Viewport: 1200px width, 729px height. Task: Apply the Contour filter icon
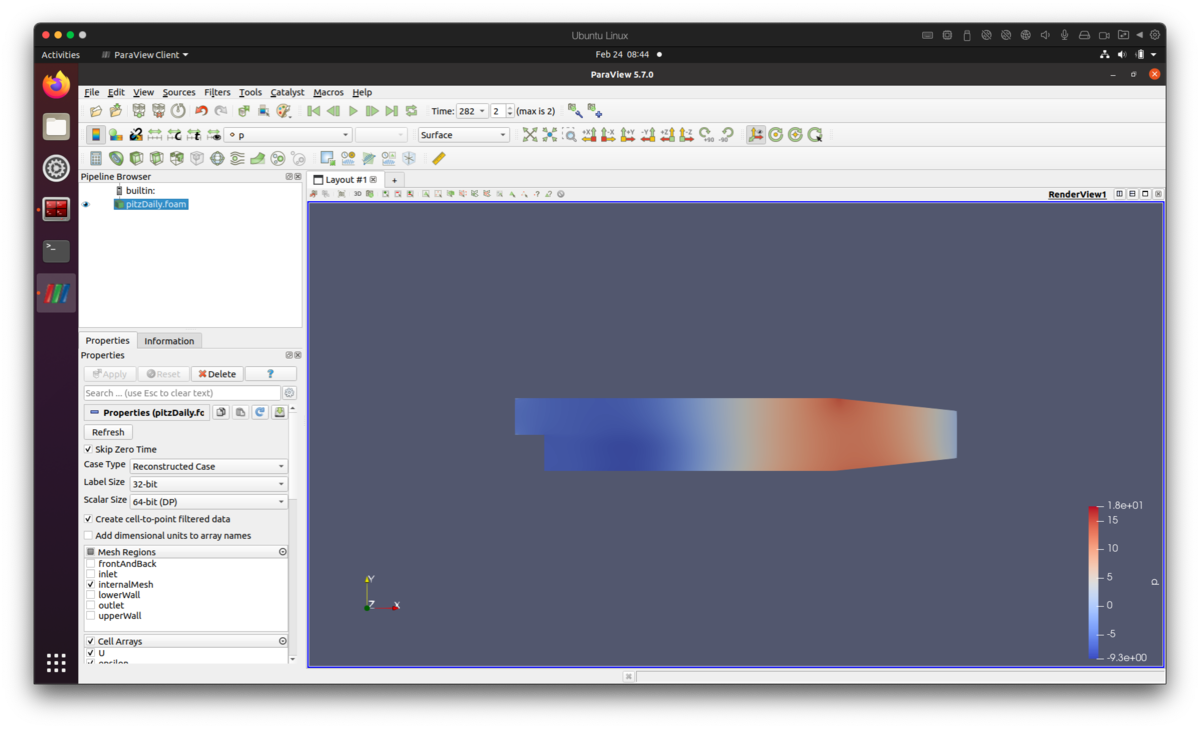coord(116,158)
